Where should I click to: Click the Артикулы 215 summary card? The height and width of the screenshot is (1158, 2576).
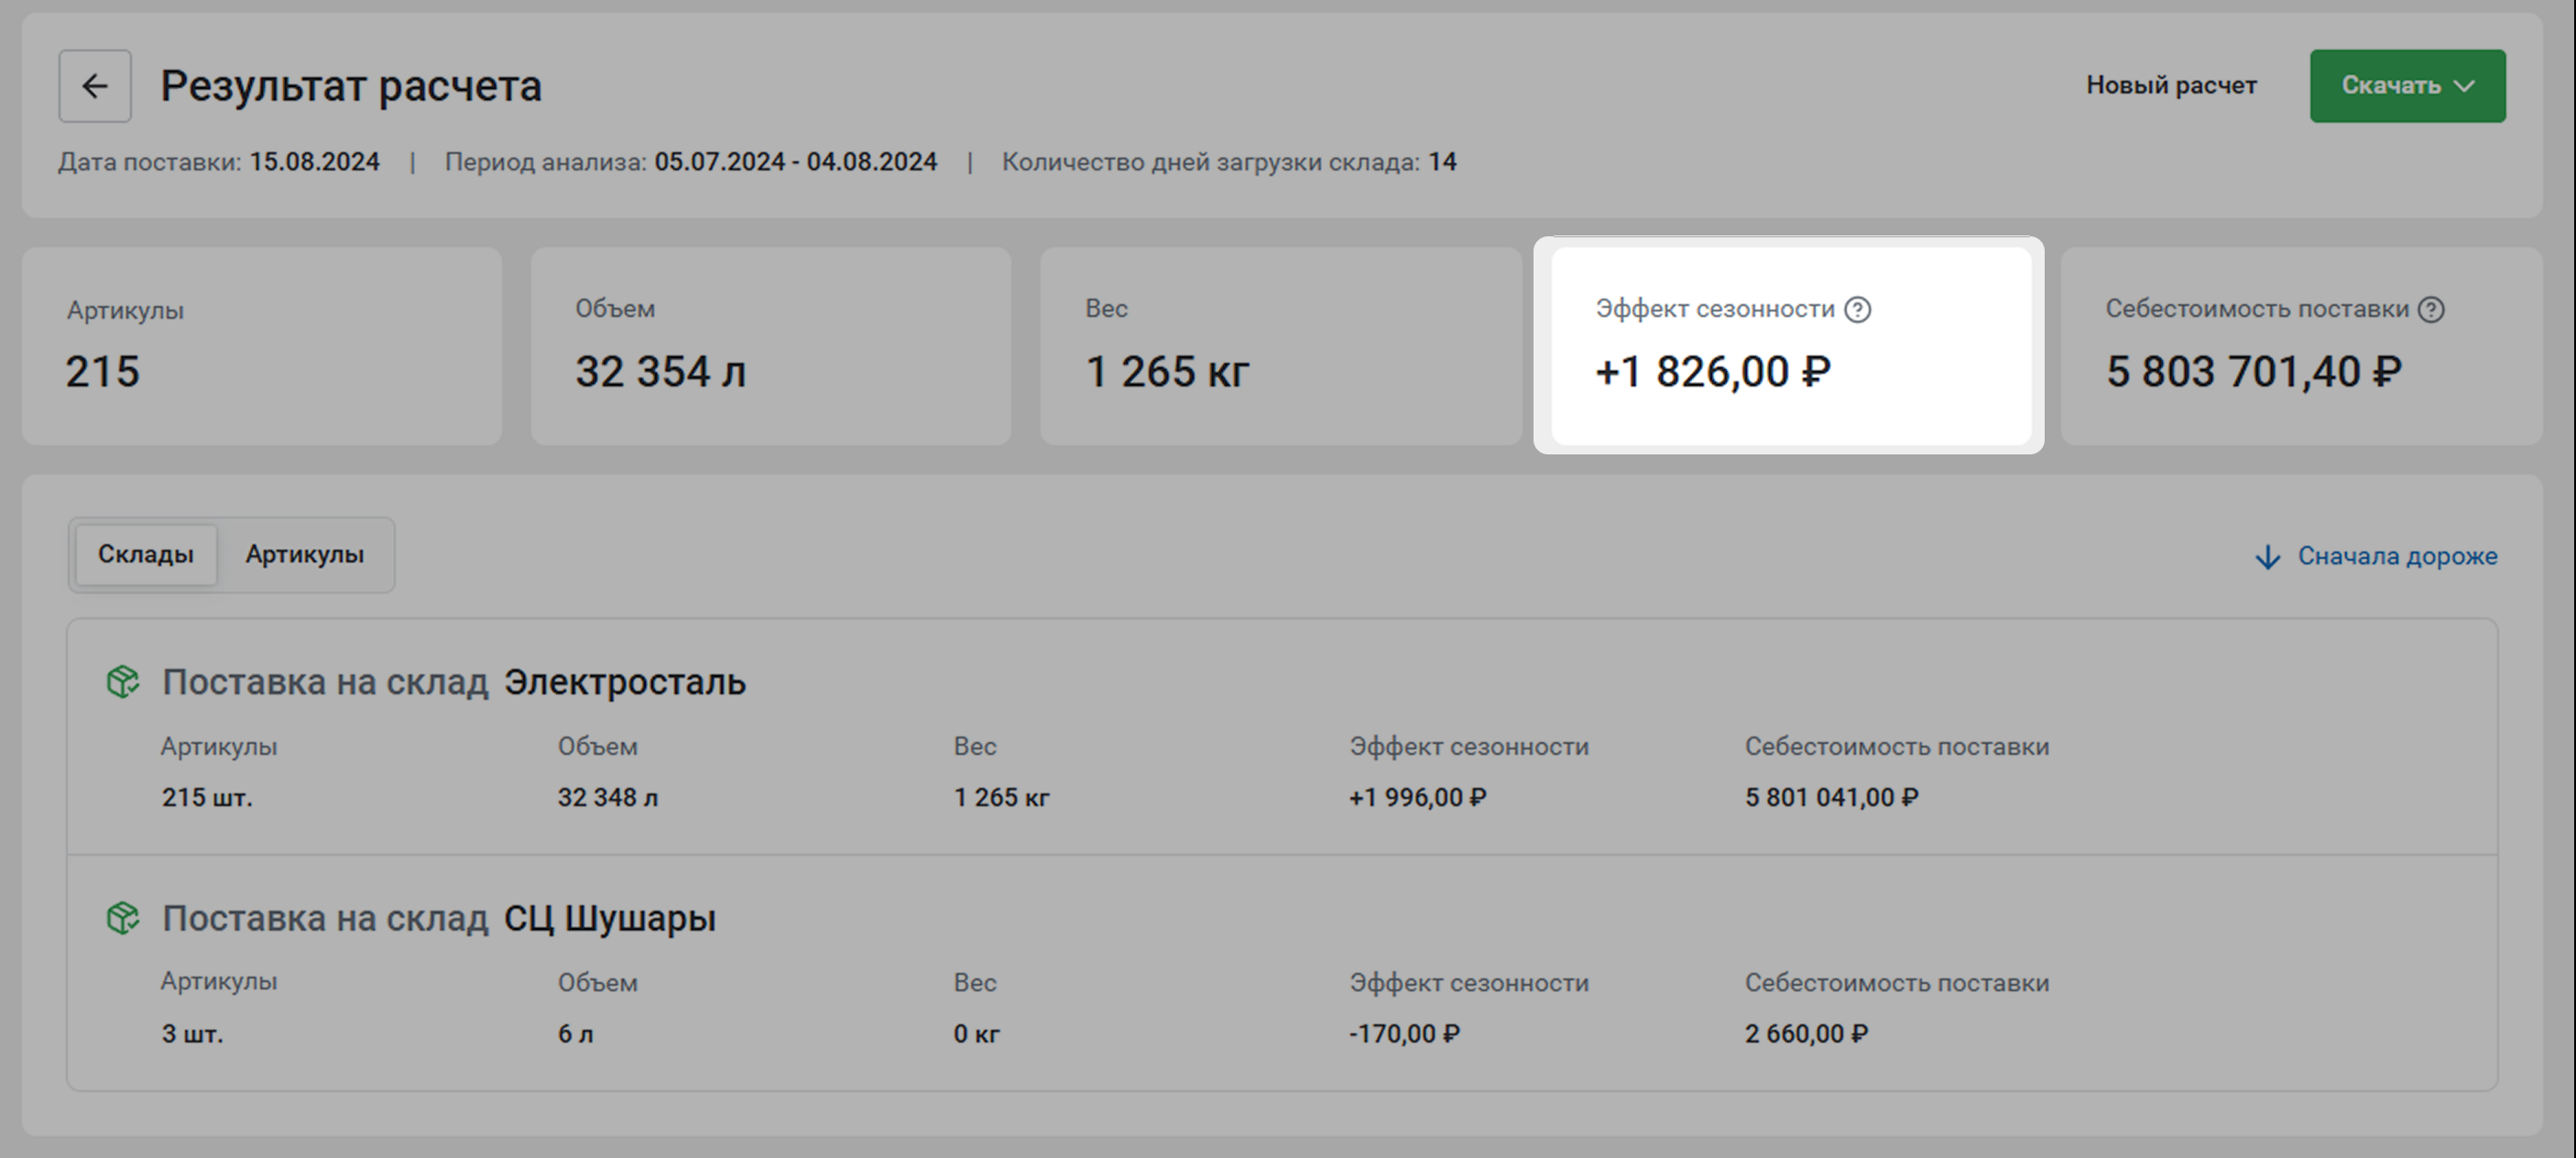click(261, 346)
